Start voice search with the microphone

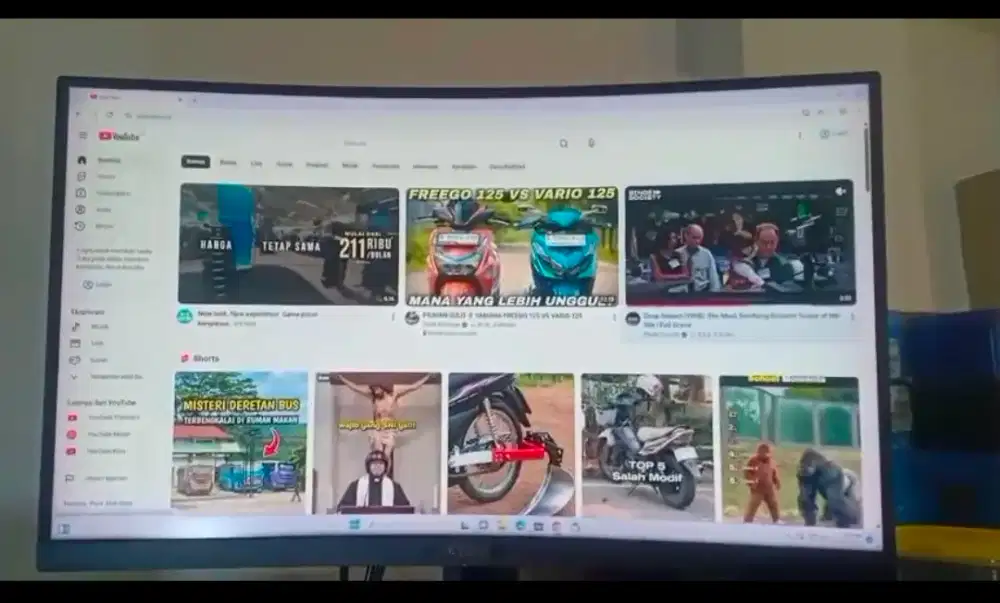[591, 143]
